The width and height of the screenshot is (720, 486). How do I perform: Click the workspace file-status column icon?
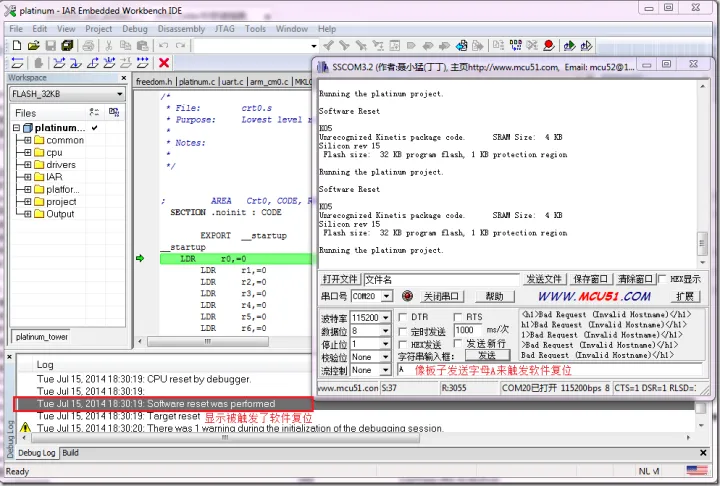[94, 113]
